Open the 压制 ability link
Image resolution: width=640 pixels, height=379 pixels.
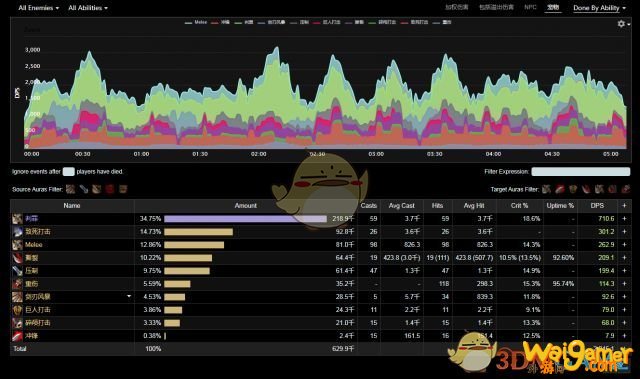click(31, 271)
